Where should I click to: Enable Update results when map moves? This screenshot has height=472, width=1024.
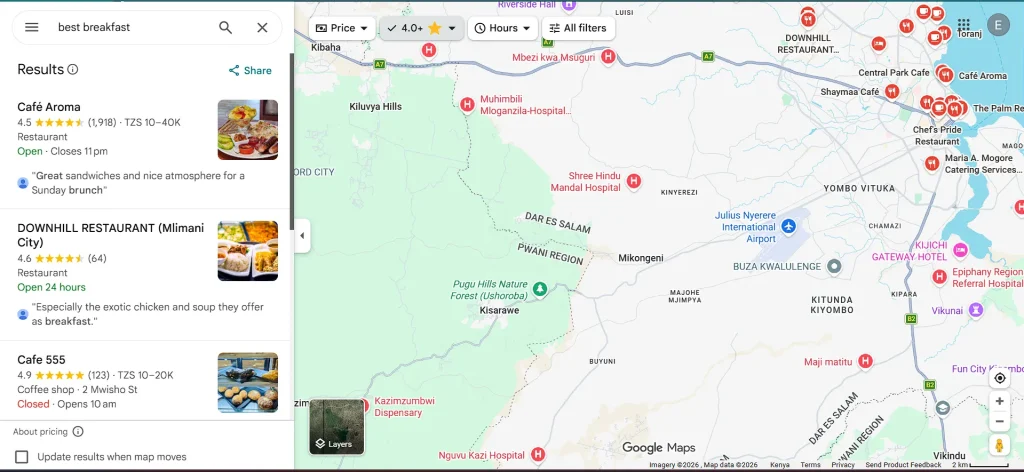click(22, 457)
